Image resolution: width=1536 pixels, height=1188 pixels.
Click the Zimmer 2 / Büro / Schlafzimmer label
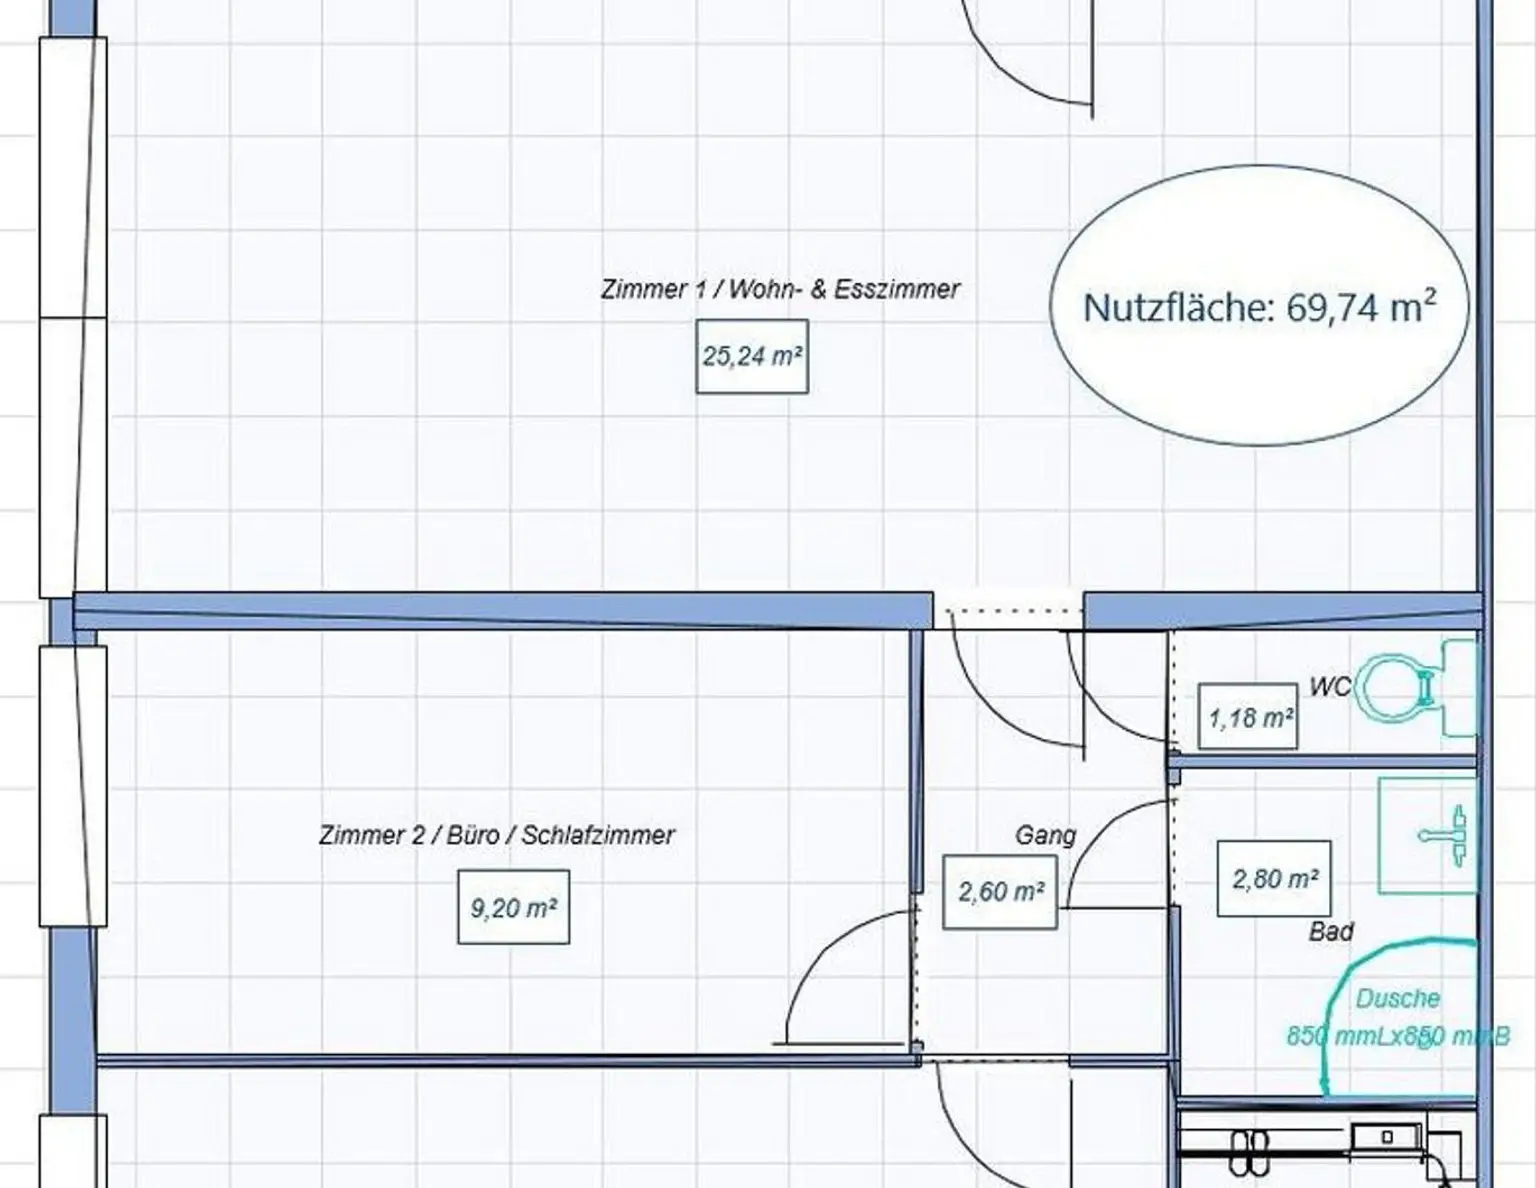[496, 835]
